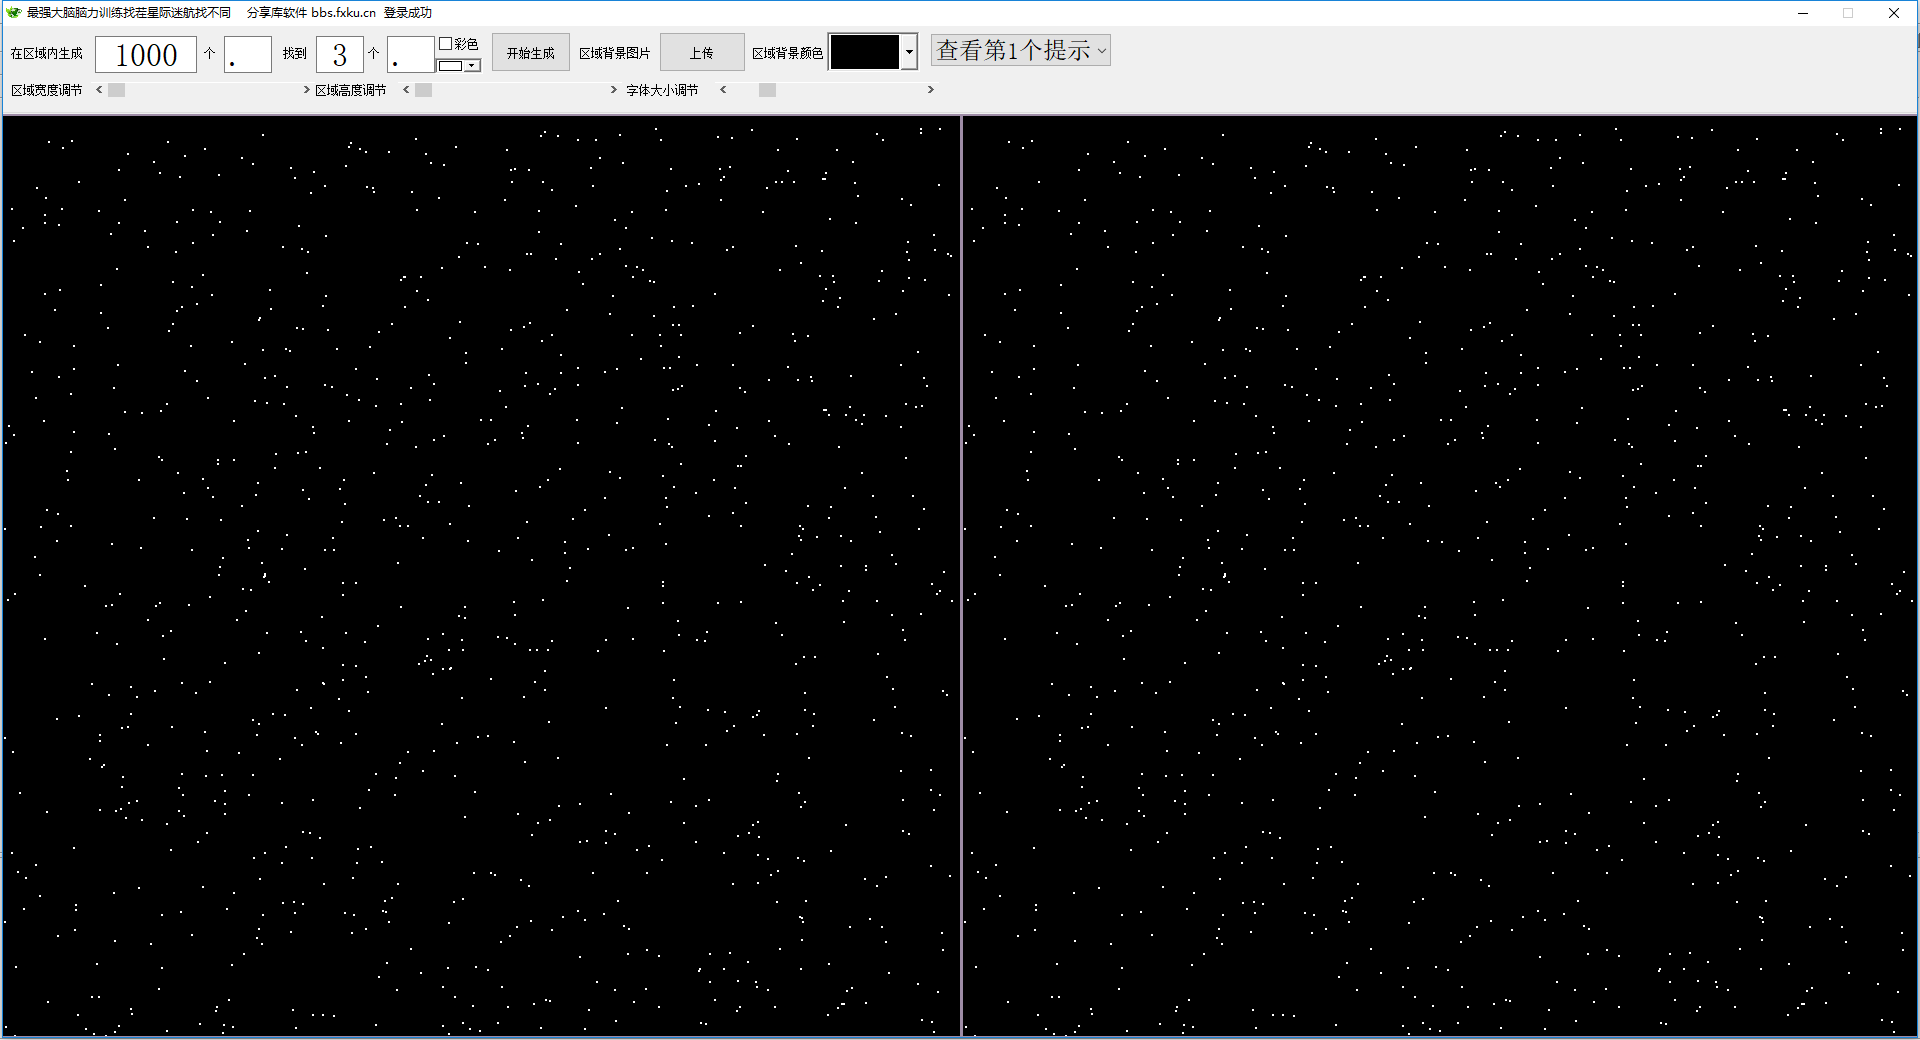This screenshot has width=1920, height=1040.
Task: Click the 上传 background image button
Action: 702,53
